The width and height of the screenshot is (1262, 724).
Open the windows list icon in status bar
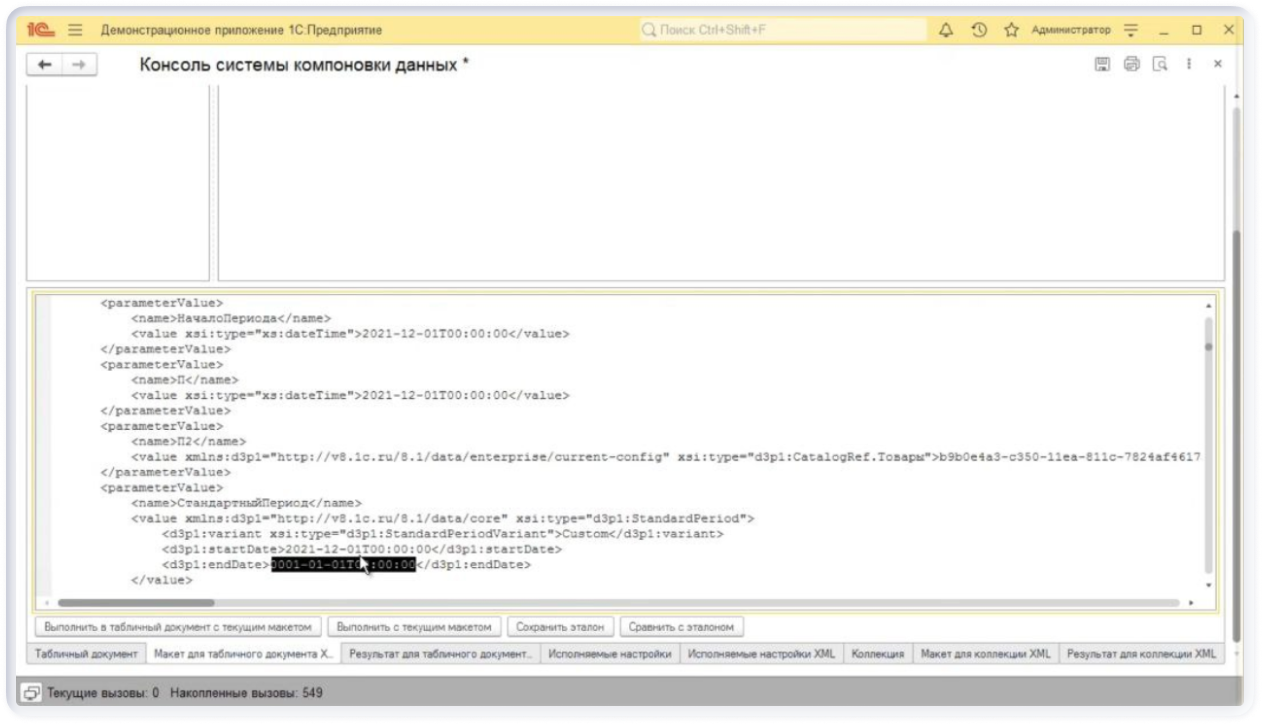(x=32, y=692)
